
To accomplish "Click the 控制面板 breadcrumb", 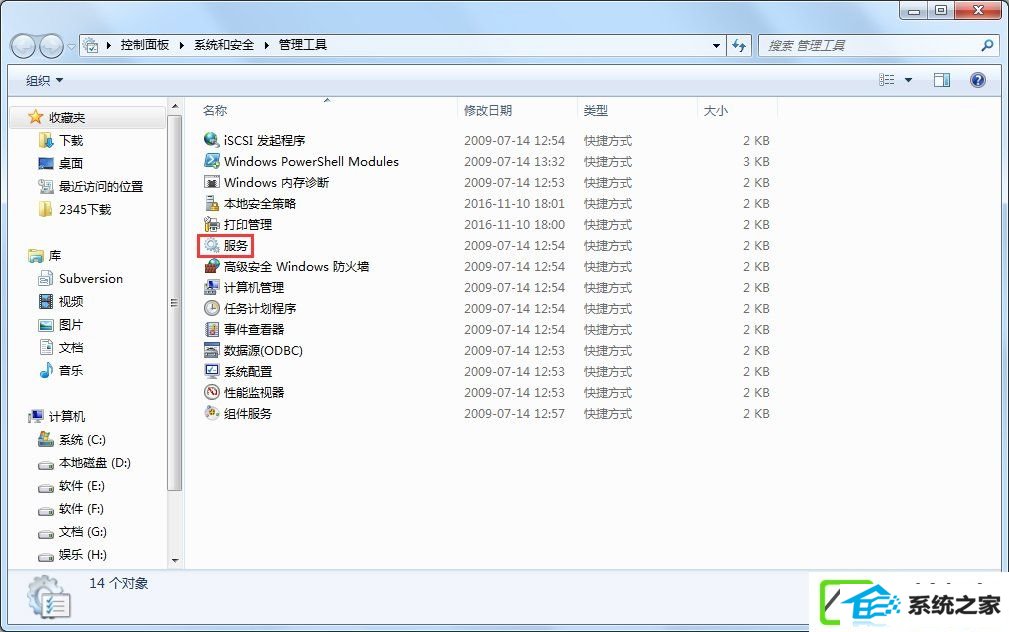I will coord(145,45).
